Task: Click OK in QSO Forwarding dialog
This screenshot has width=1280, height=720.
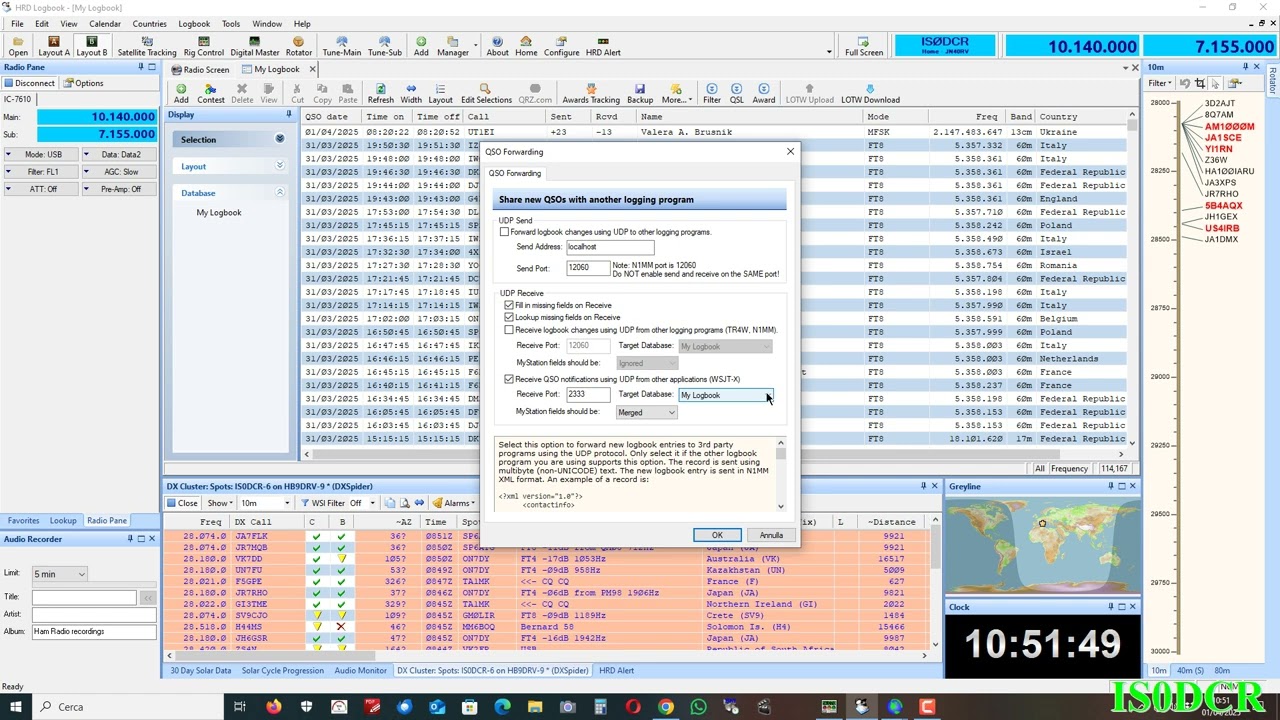Action: 717,535
